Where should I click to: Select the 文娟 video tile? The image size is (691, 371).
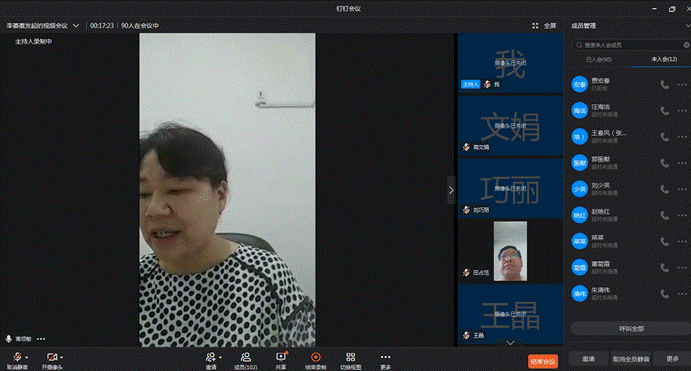pos(510,126)
